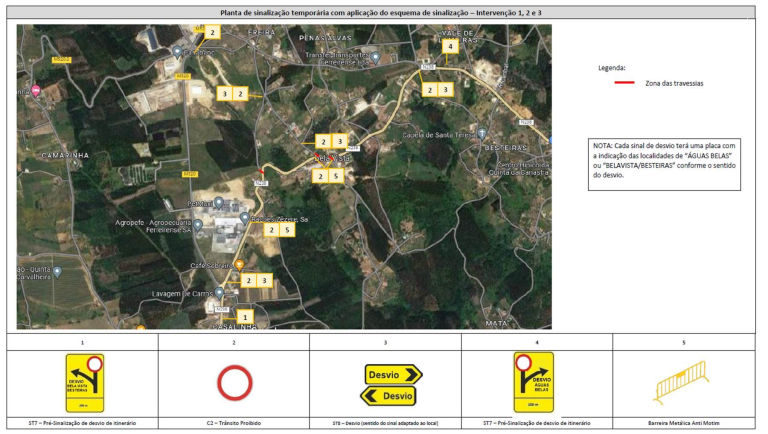Click the Agropefe Agropecuária map pin
Viewport: 768px width, 434px height.
pos(198,224)
